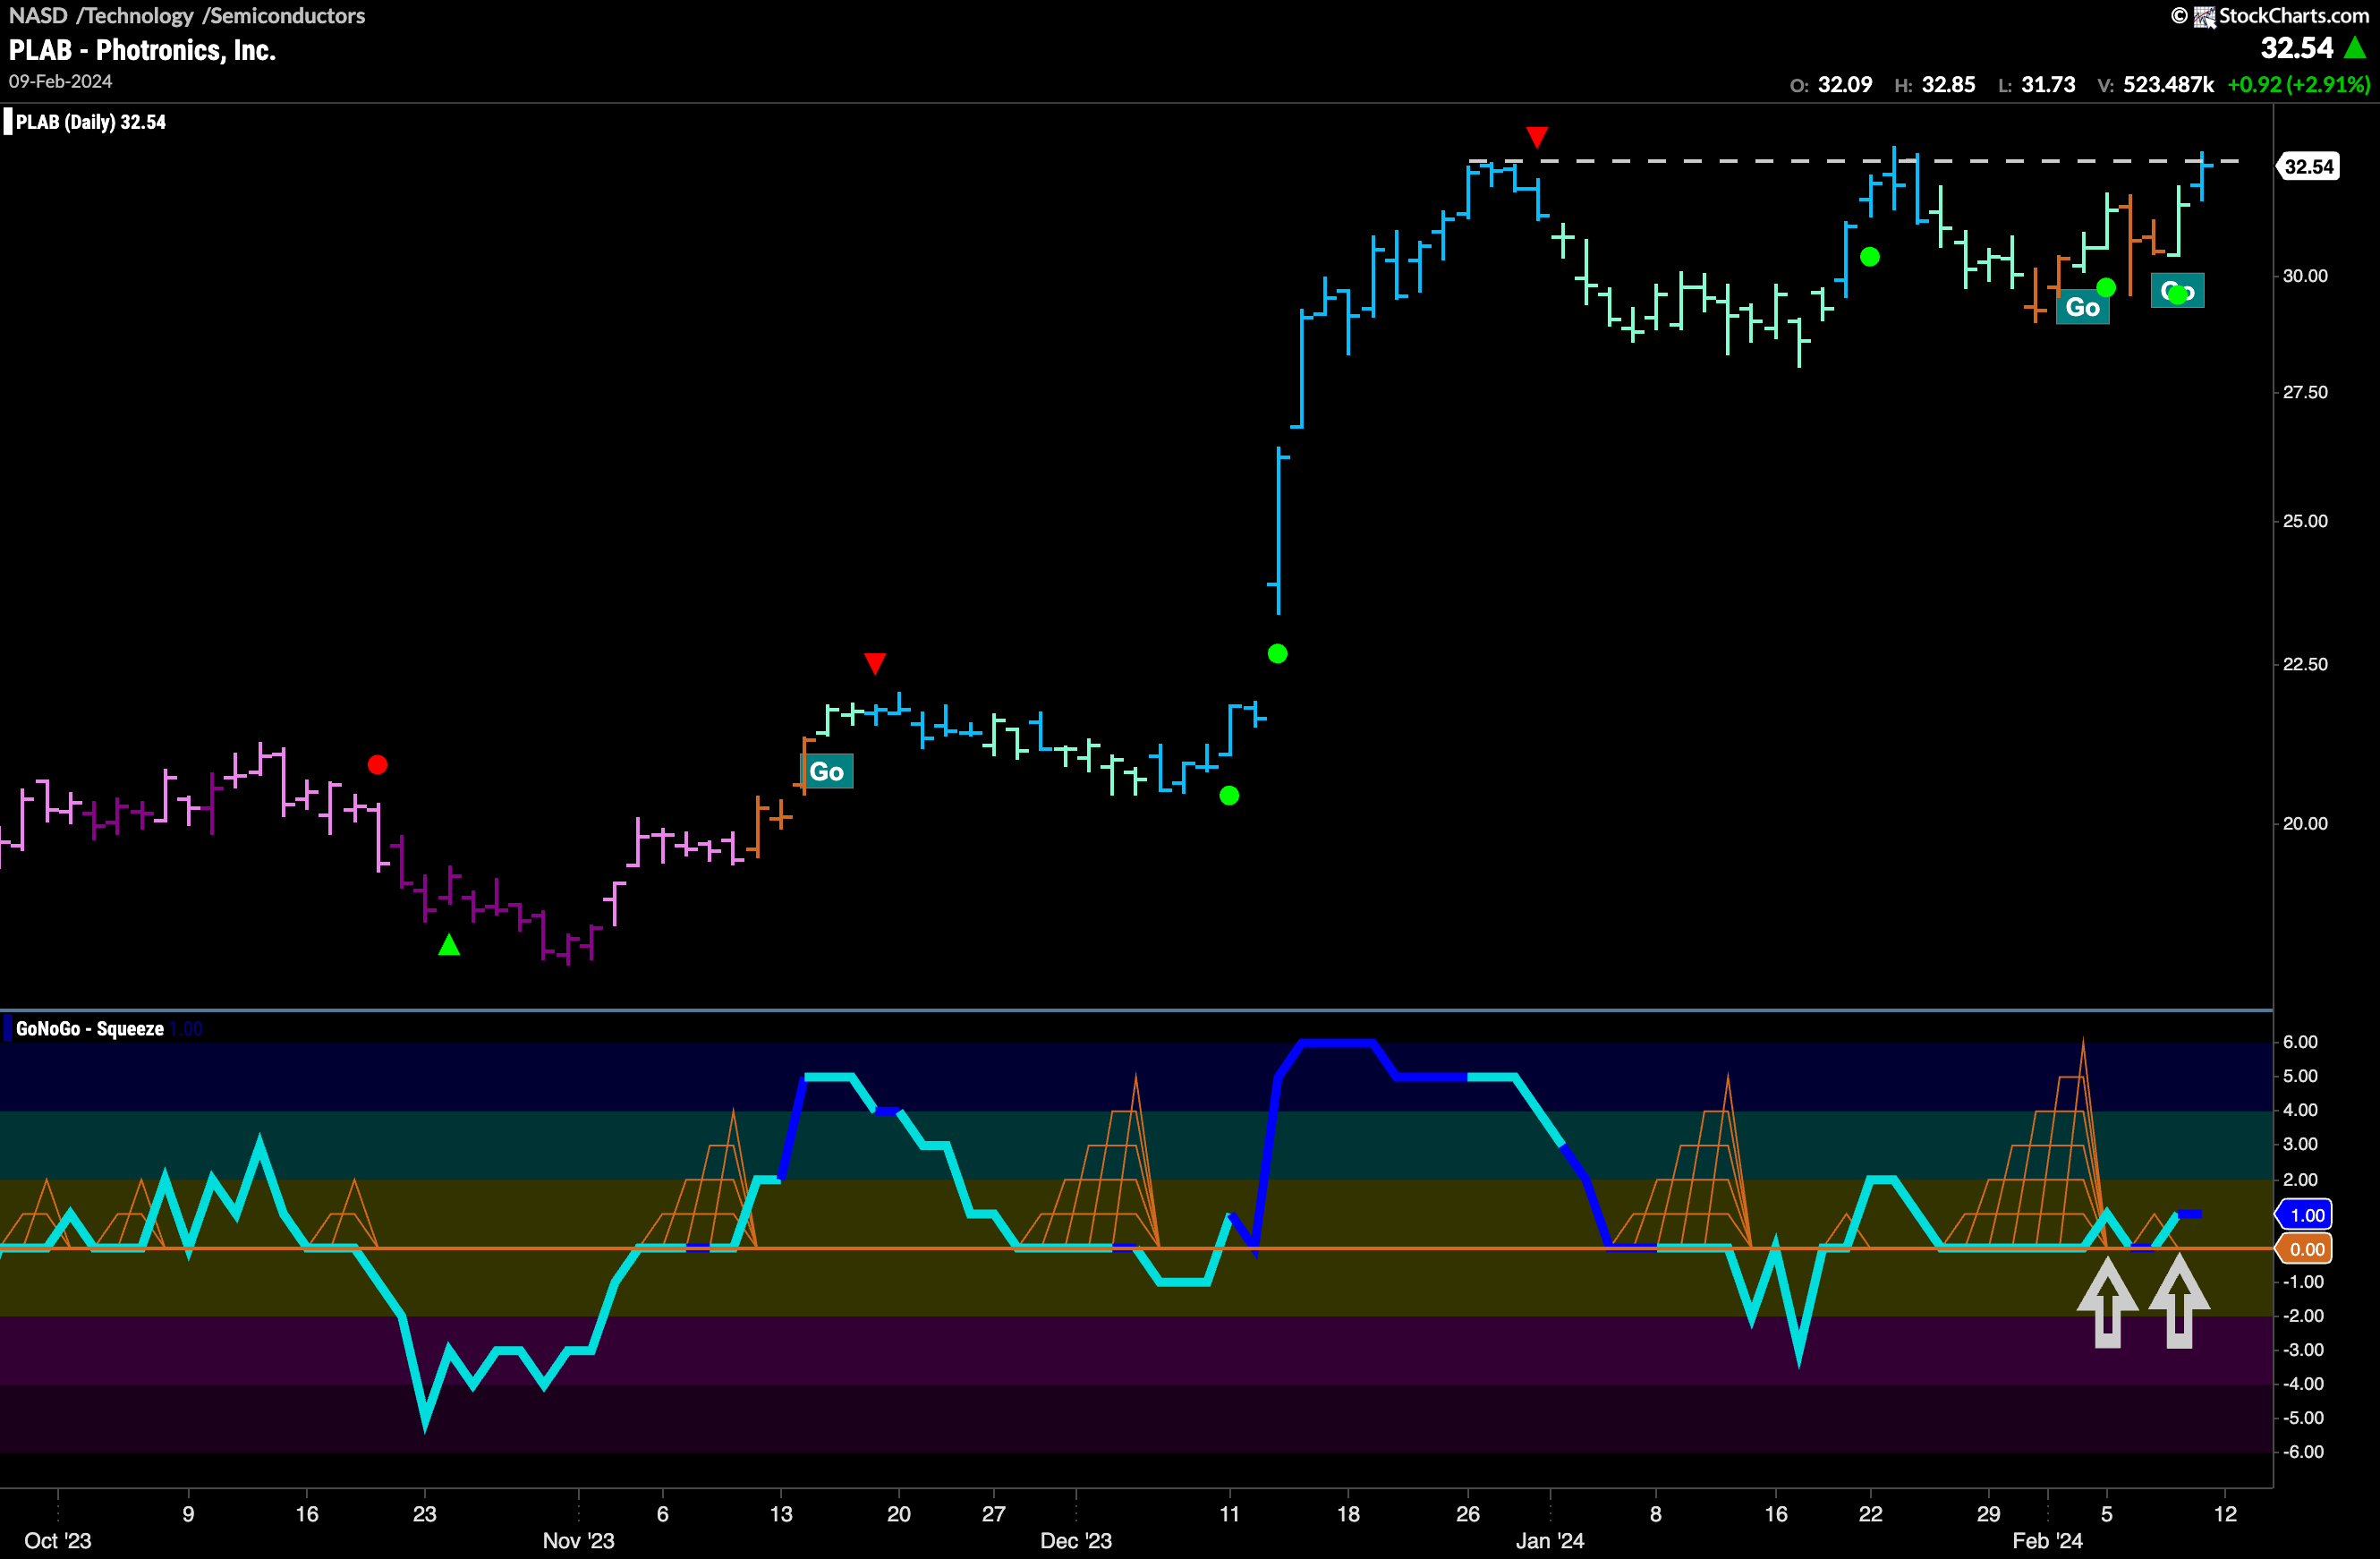Click the volume value 523.487k

point(2168,85)
